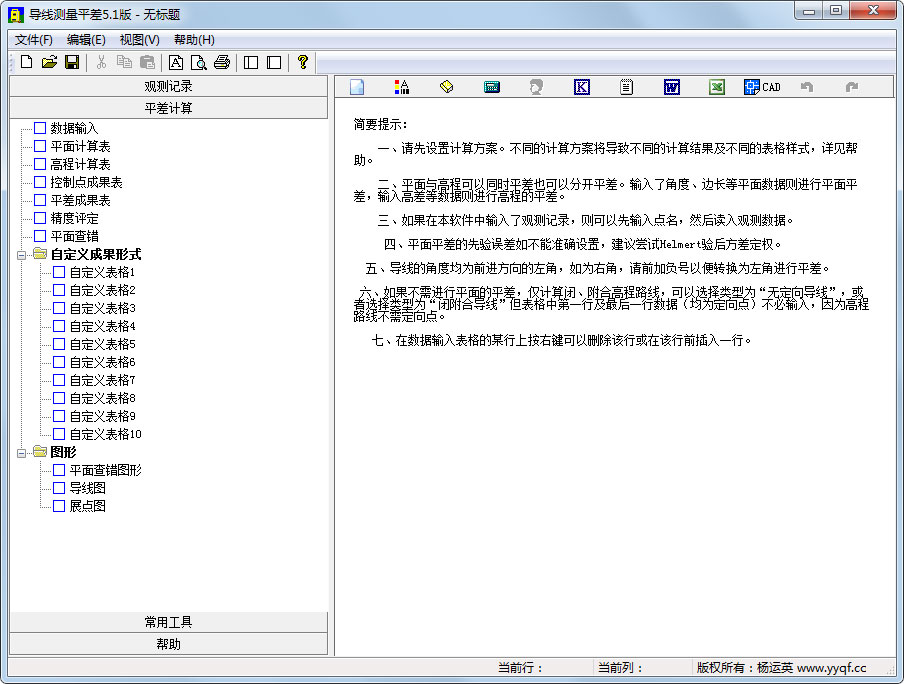Open the 帮助 section at panel bottom
904x684 pixels.
tap(168, 644)
